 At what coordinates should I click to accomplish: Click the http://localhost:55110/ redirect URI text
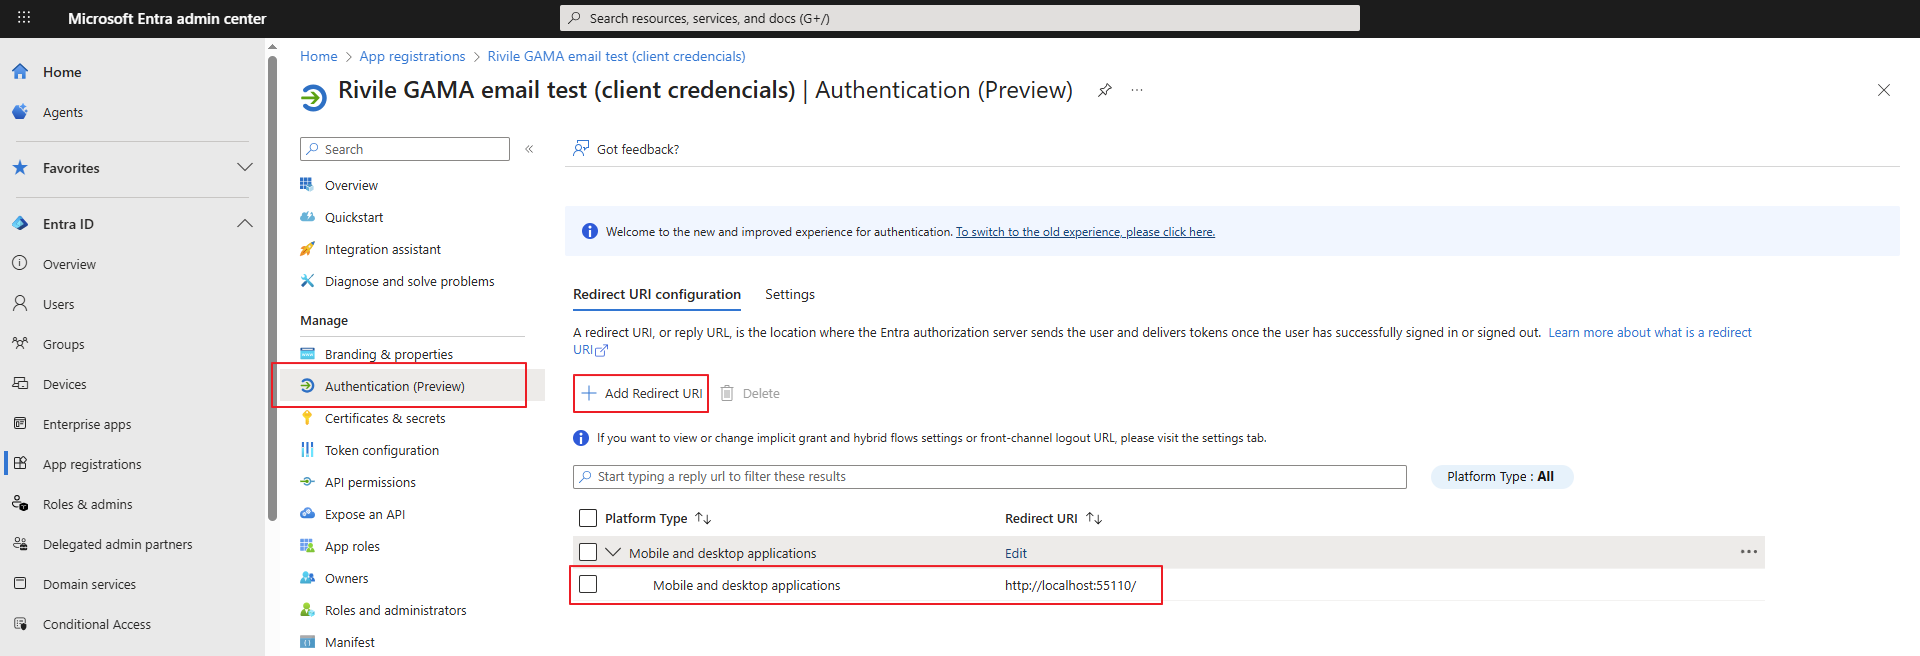[x=1070, y=585]
